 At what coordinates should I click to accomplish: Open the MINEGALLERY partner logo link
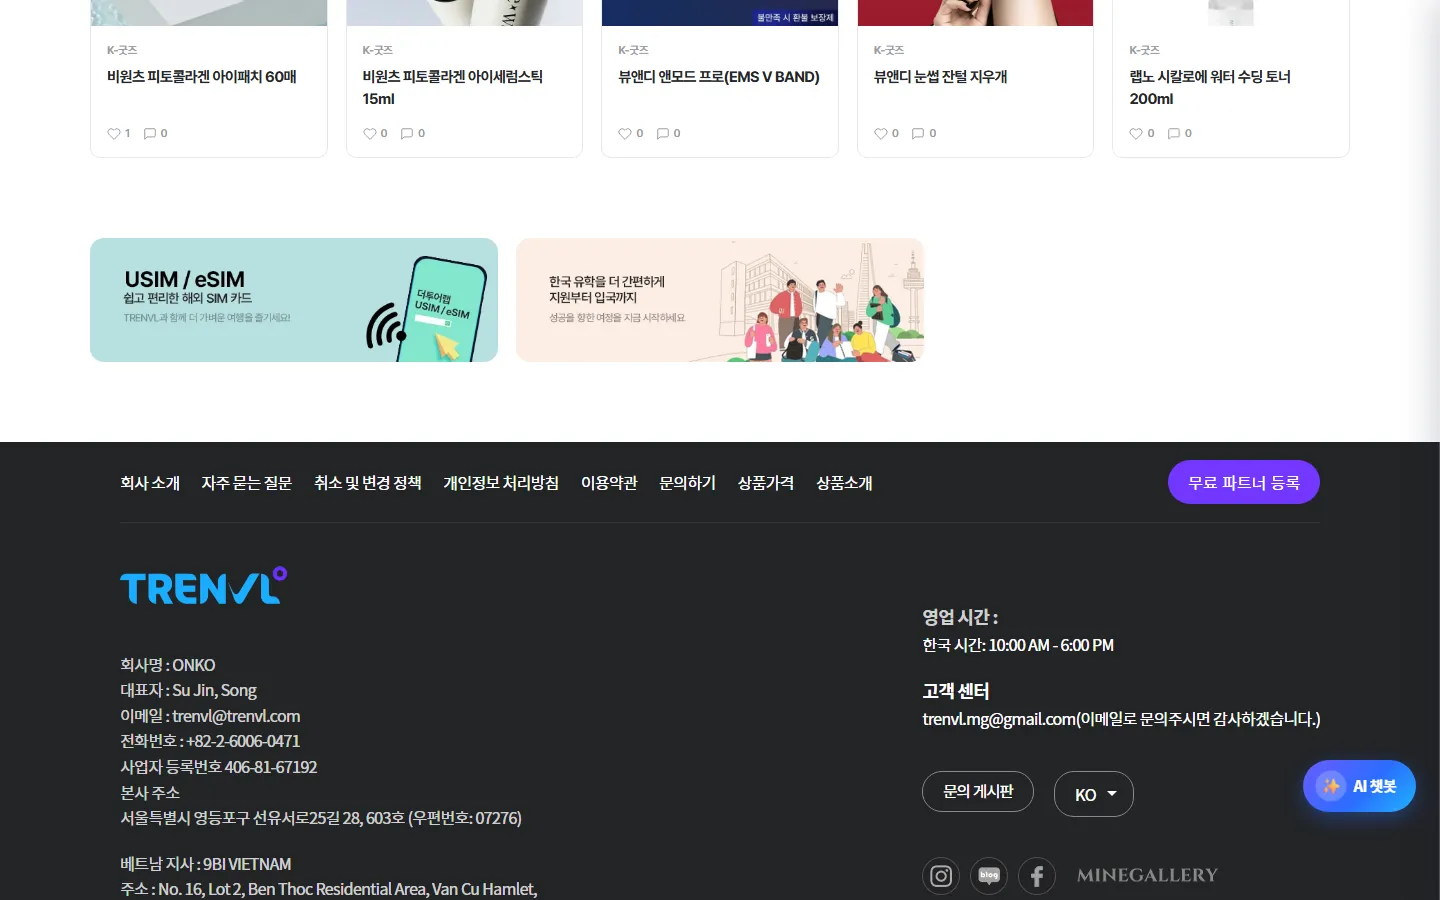pyautogui.click(x=1147, y=875)
